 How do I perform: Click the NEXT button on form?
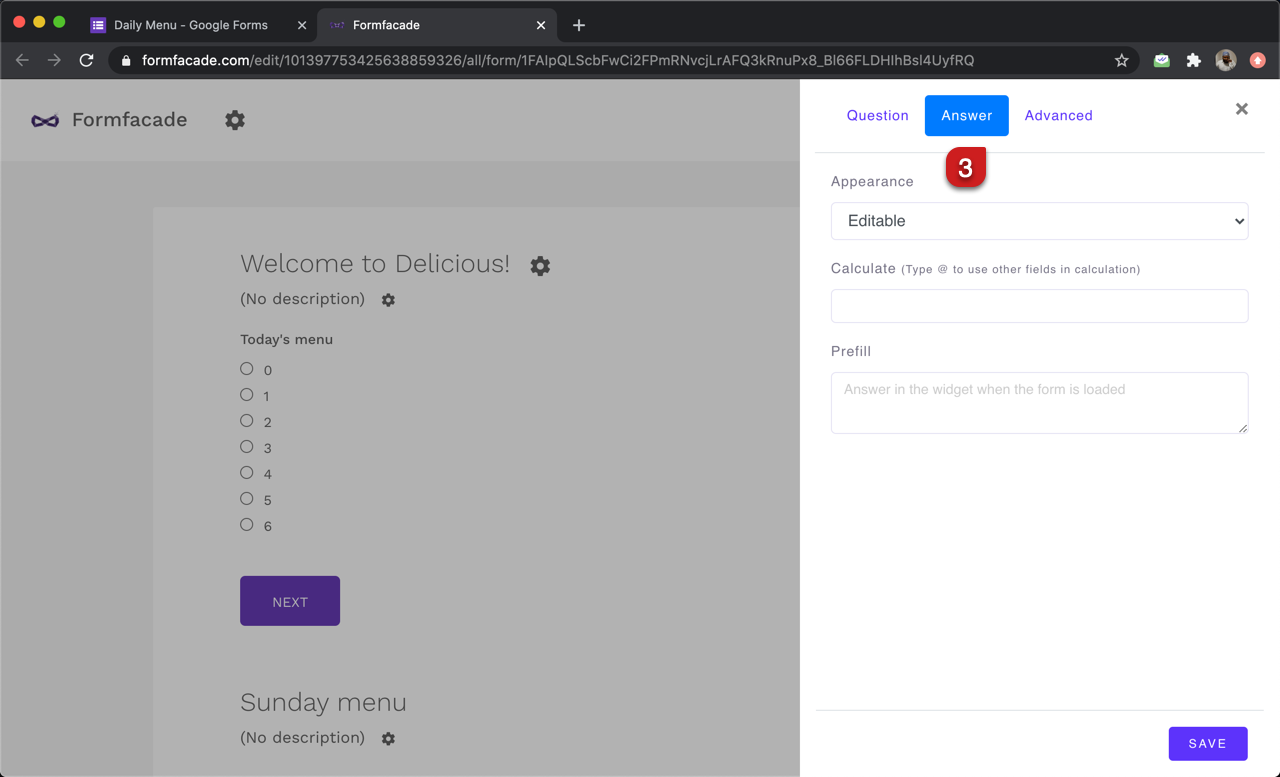point(290,601)
